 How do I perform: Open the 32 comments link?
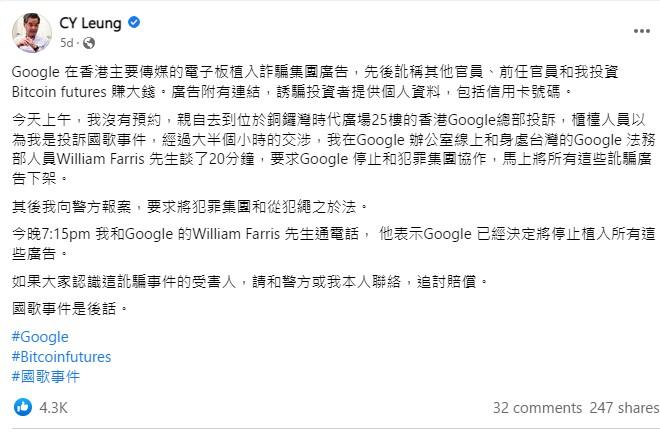536,407
